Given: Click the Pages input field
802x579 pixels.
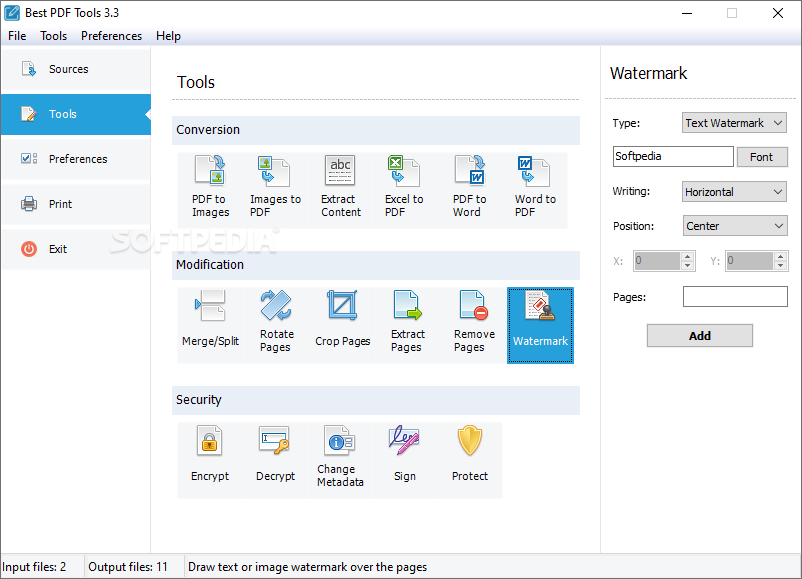Looking at the screenshot, I should [735, 297].
